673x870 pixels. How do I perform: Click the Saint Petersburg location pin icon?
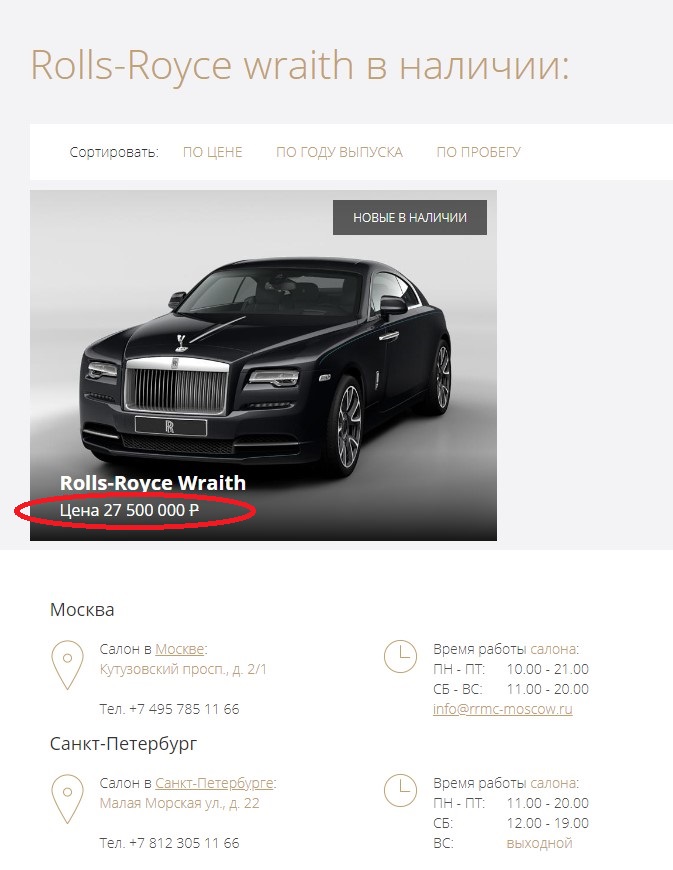(x=67, y=798)
